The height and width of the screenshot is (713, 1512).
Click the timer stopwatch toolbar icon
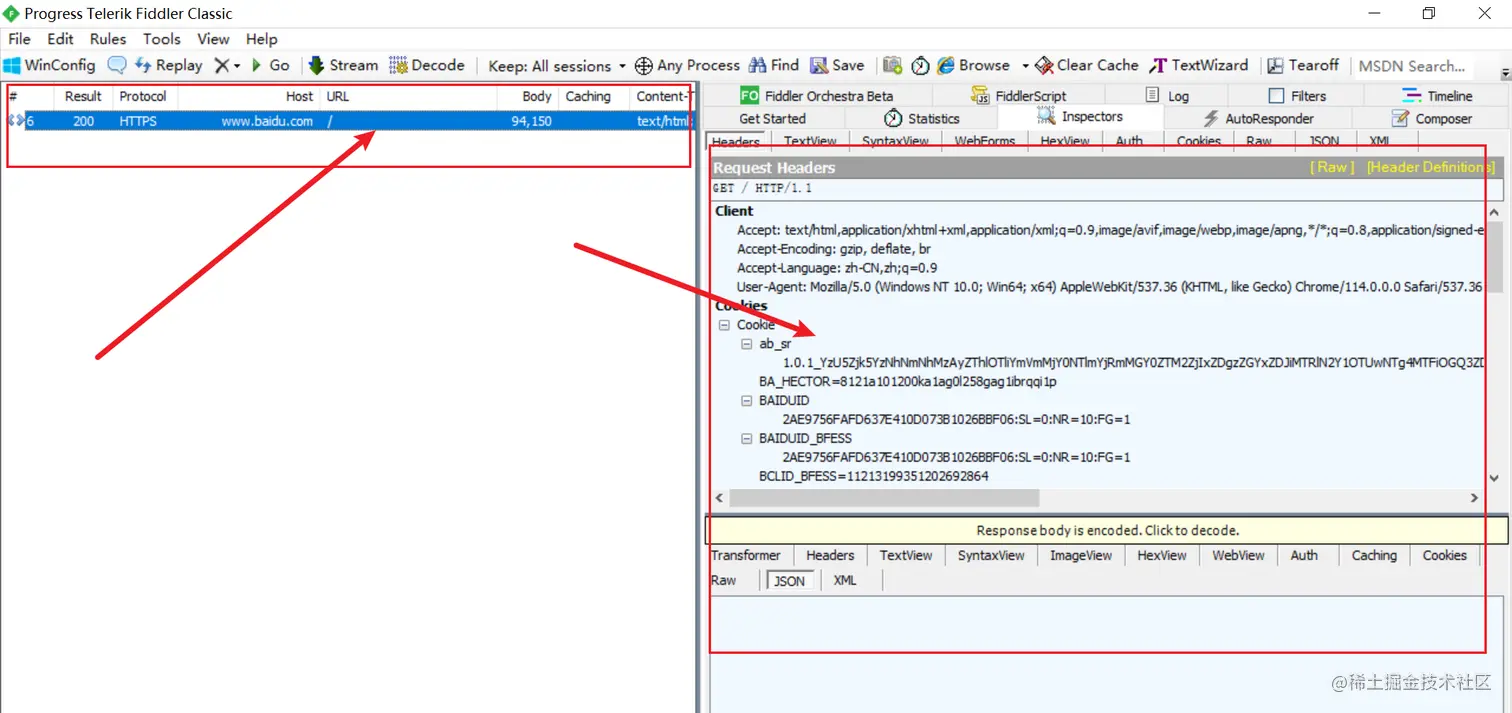[920, 66]
